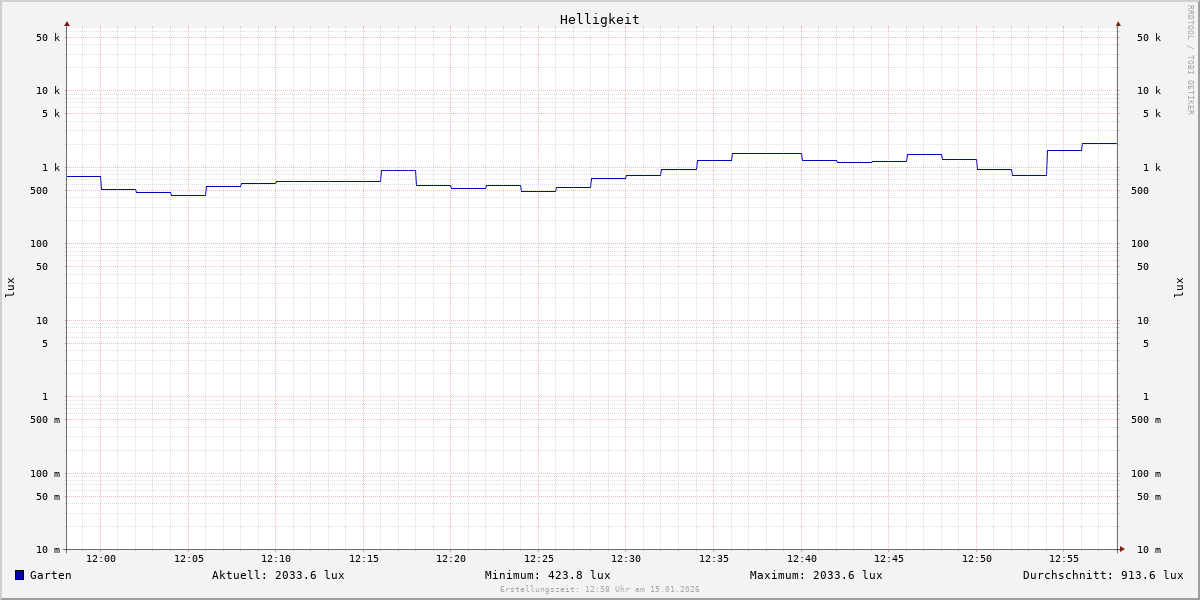Click the red arrow ending the time axis
Viewport: 1200px width, 600px height.
[1122, 549]
